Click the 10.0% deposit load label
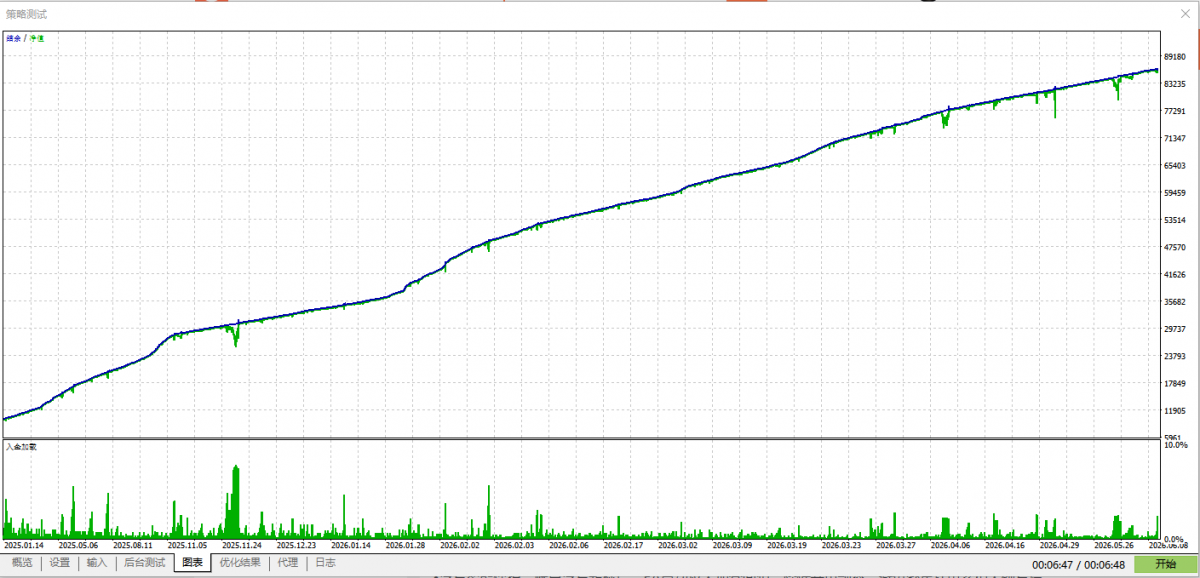Viewport: 1200px width, 578px height. click(1174, 445)
